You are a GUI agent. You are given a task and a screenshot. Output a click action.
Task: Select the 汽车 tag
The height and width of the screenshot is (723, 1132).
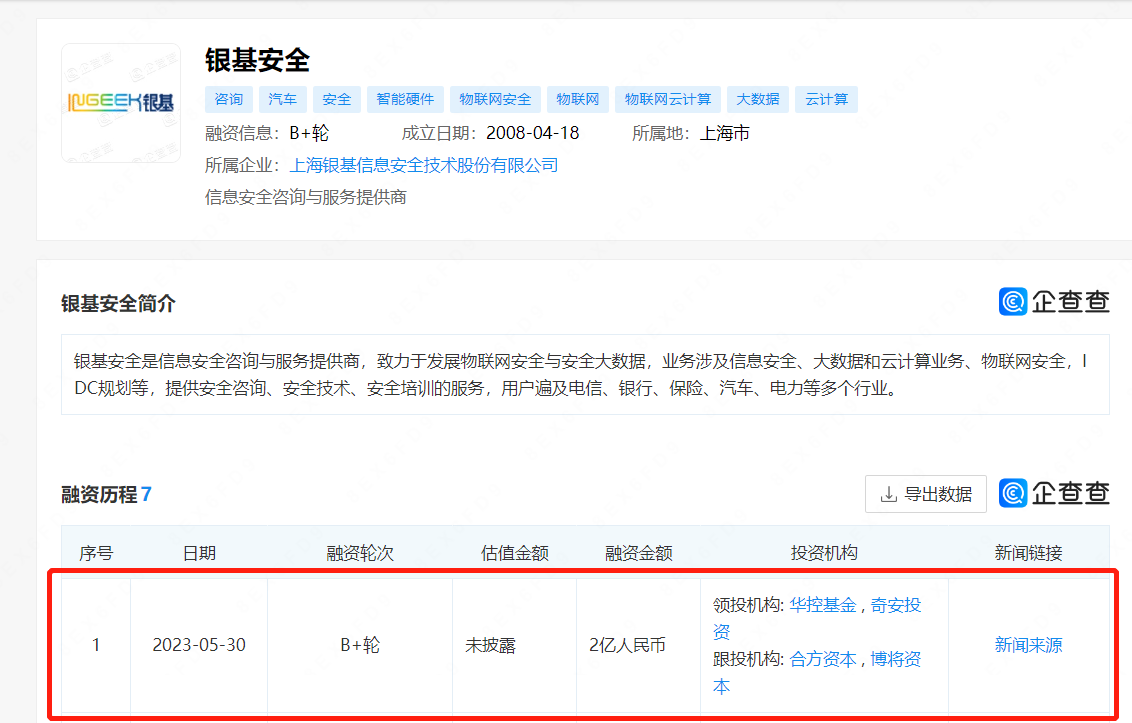tap(283, 100)
